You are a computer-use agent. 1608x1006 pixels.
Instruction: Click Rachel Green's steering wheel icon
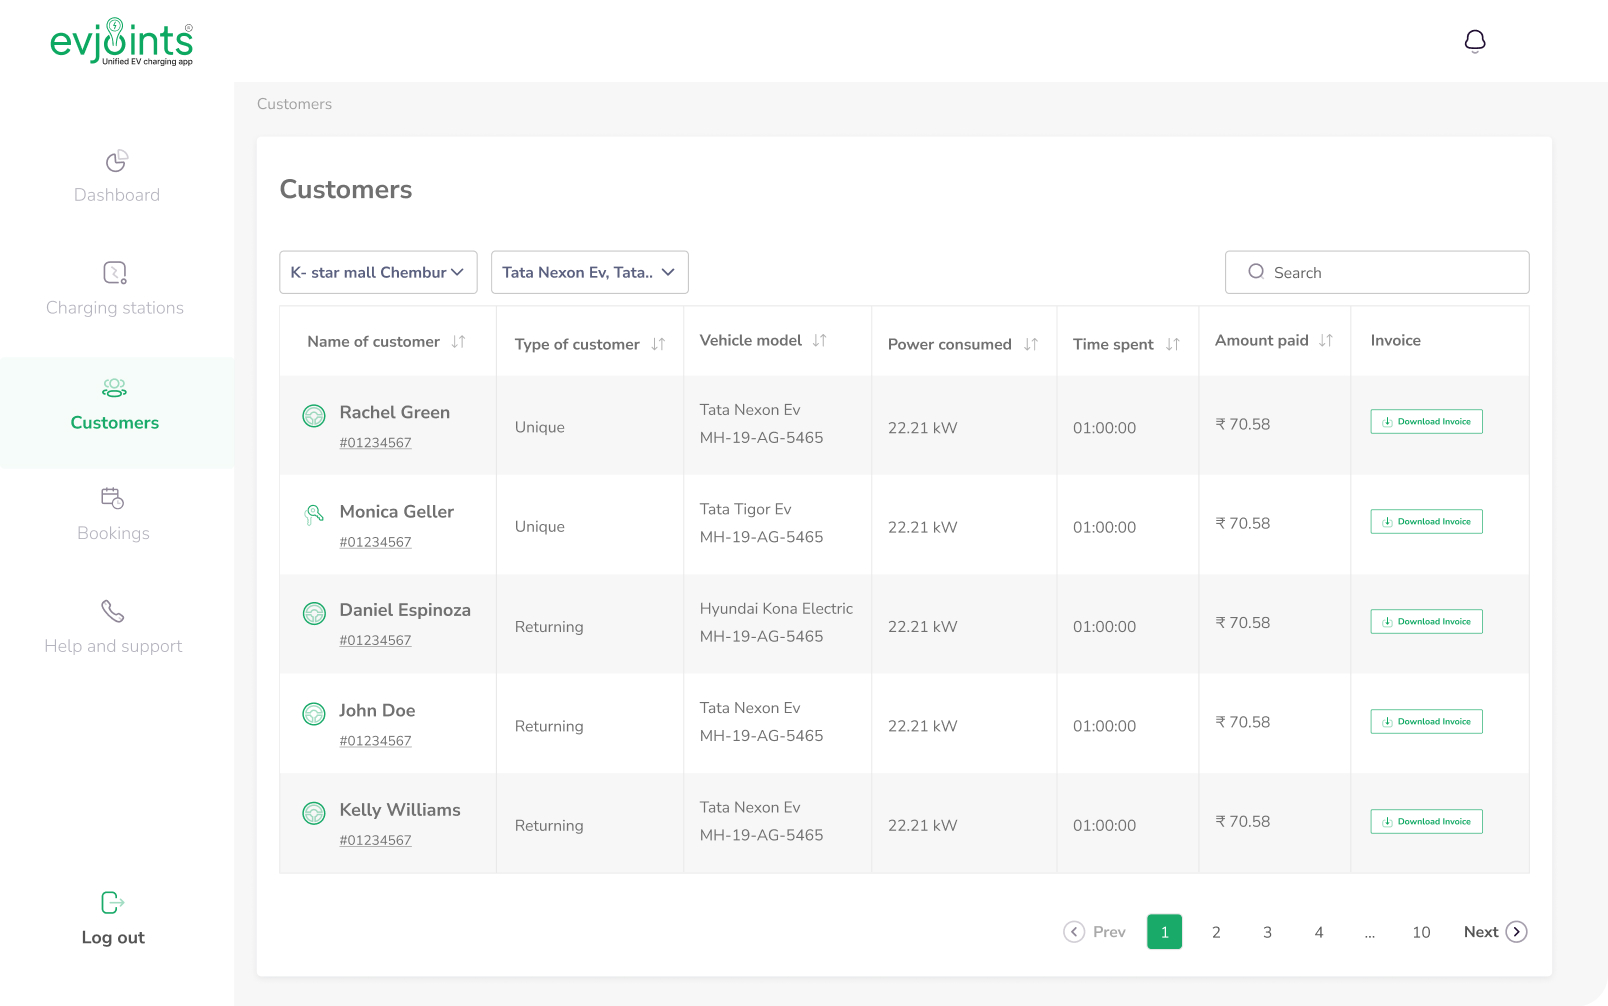click(x=314, y=416)
